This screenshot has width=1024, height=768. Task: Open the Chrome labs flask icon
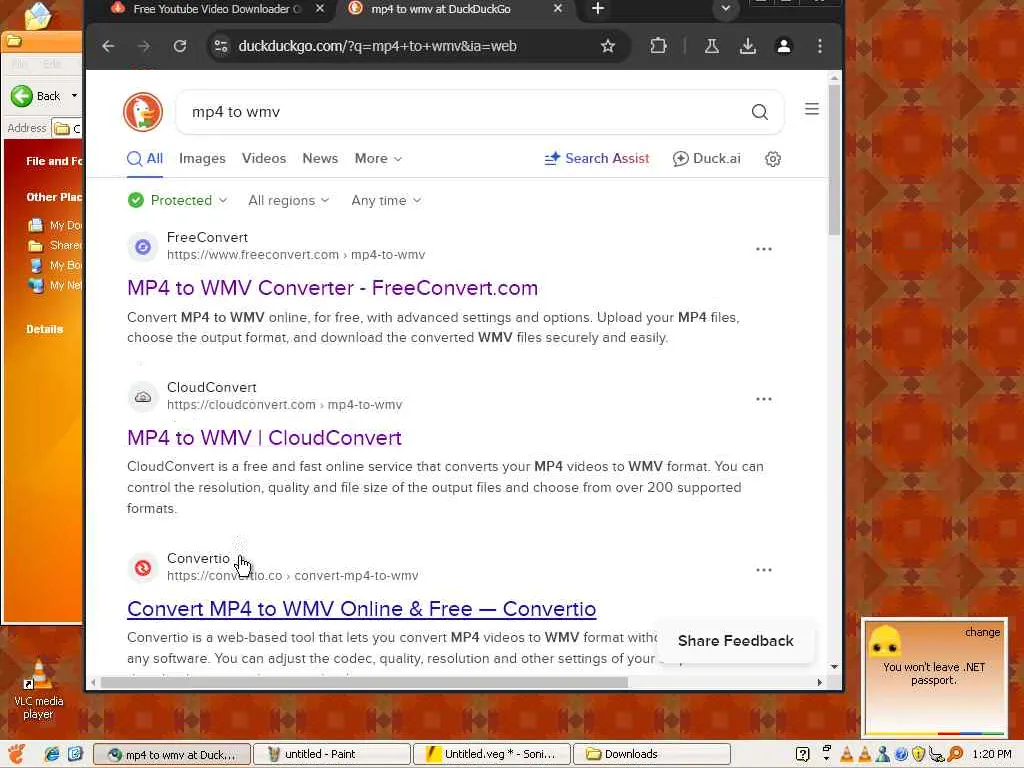[x=712, y=46]
